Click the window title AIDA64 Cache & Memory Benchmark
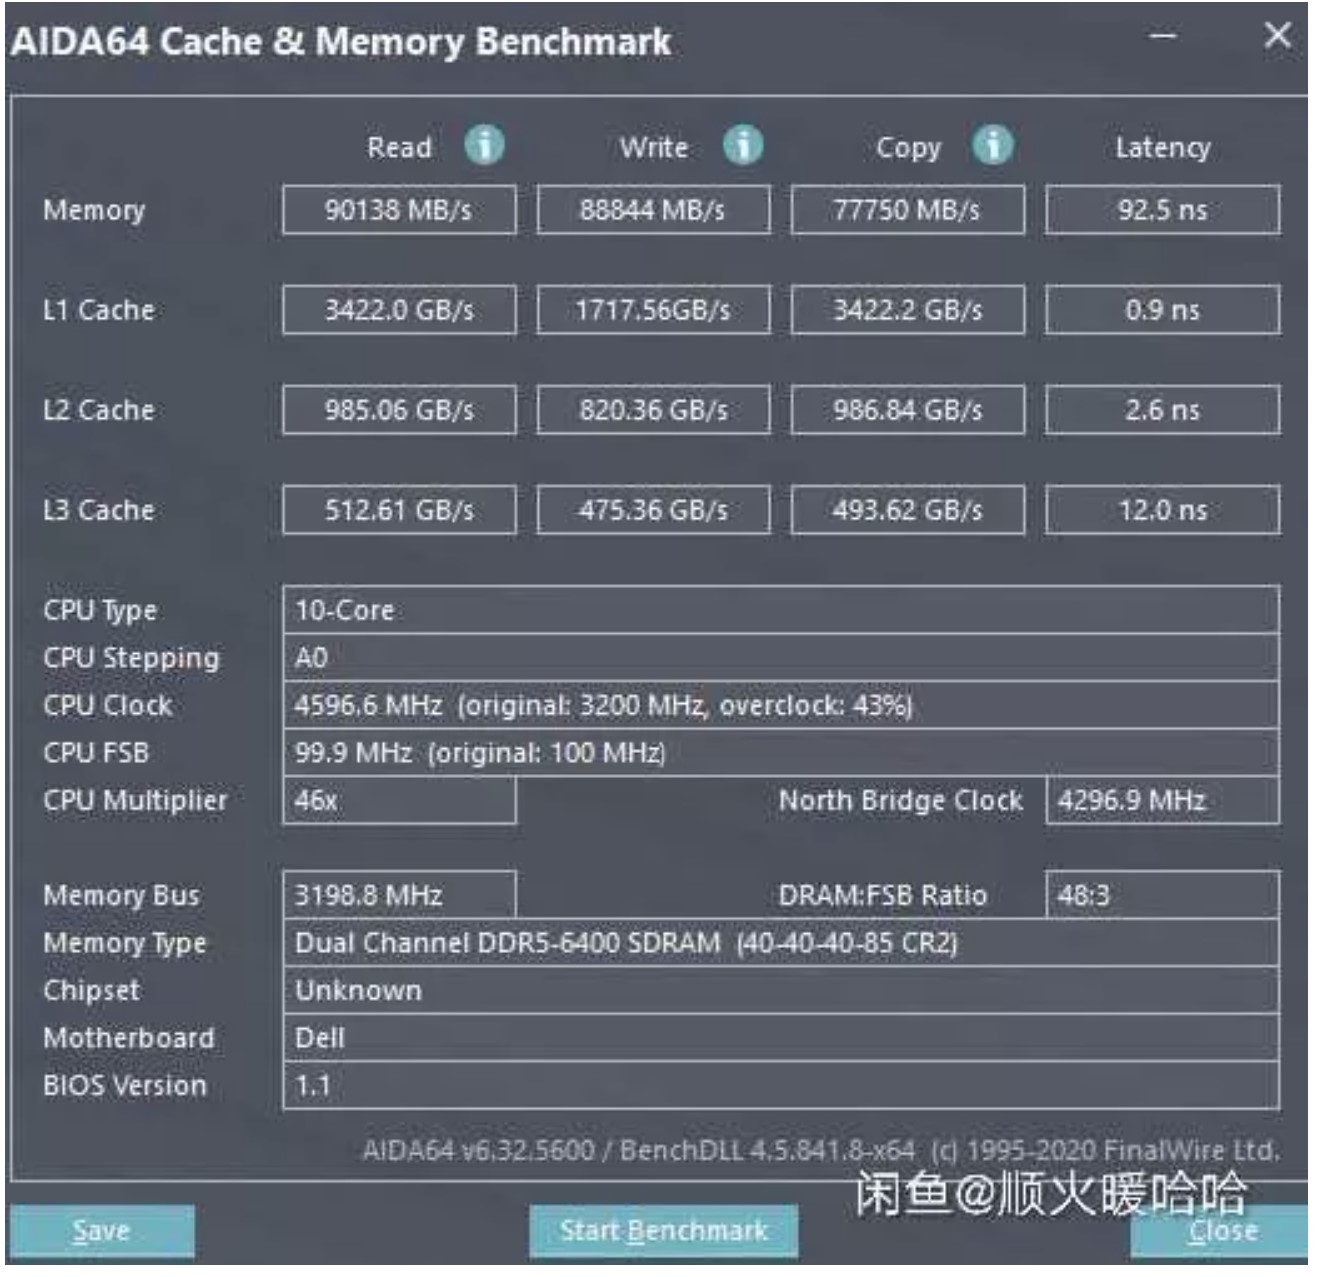Screen dimensions: 1325x1277 (340, 42)
